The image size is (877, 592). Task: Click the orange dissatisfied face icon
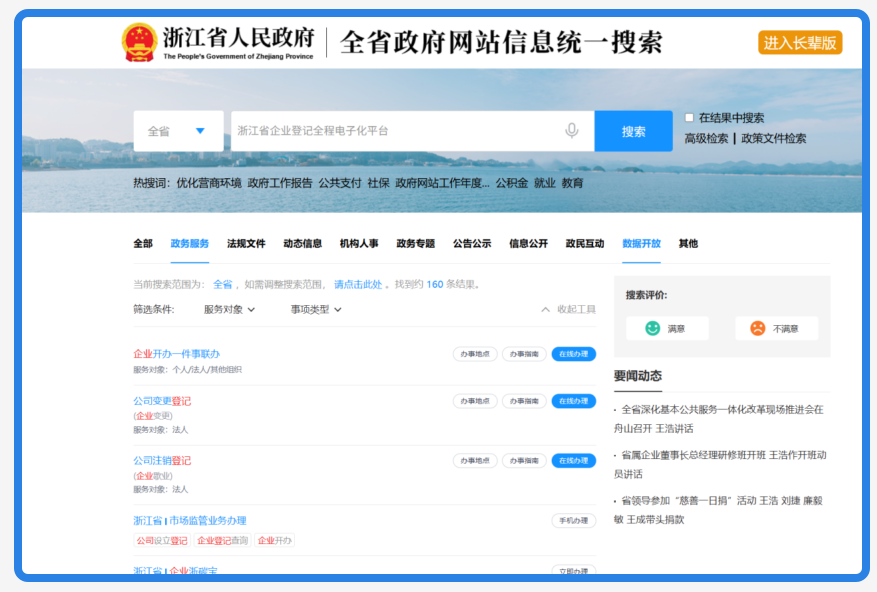pos(757,328)
